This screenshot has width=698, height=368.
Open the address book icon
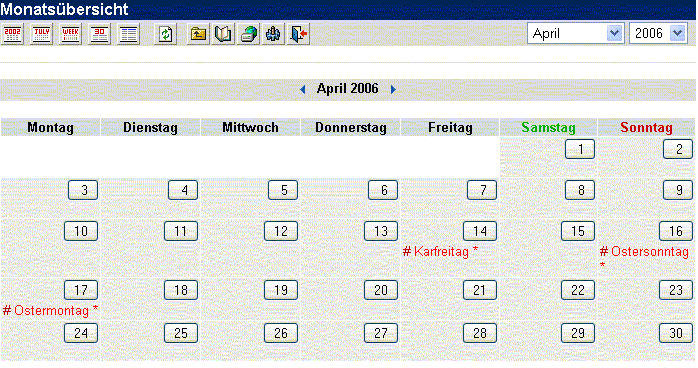[223, 34]
